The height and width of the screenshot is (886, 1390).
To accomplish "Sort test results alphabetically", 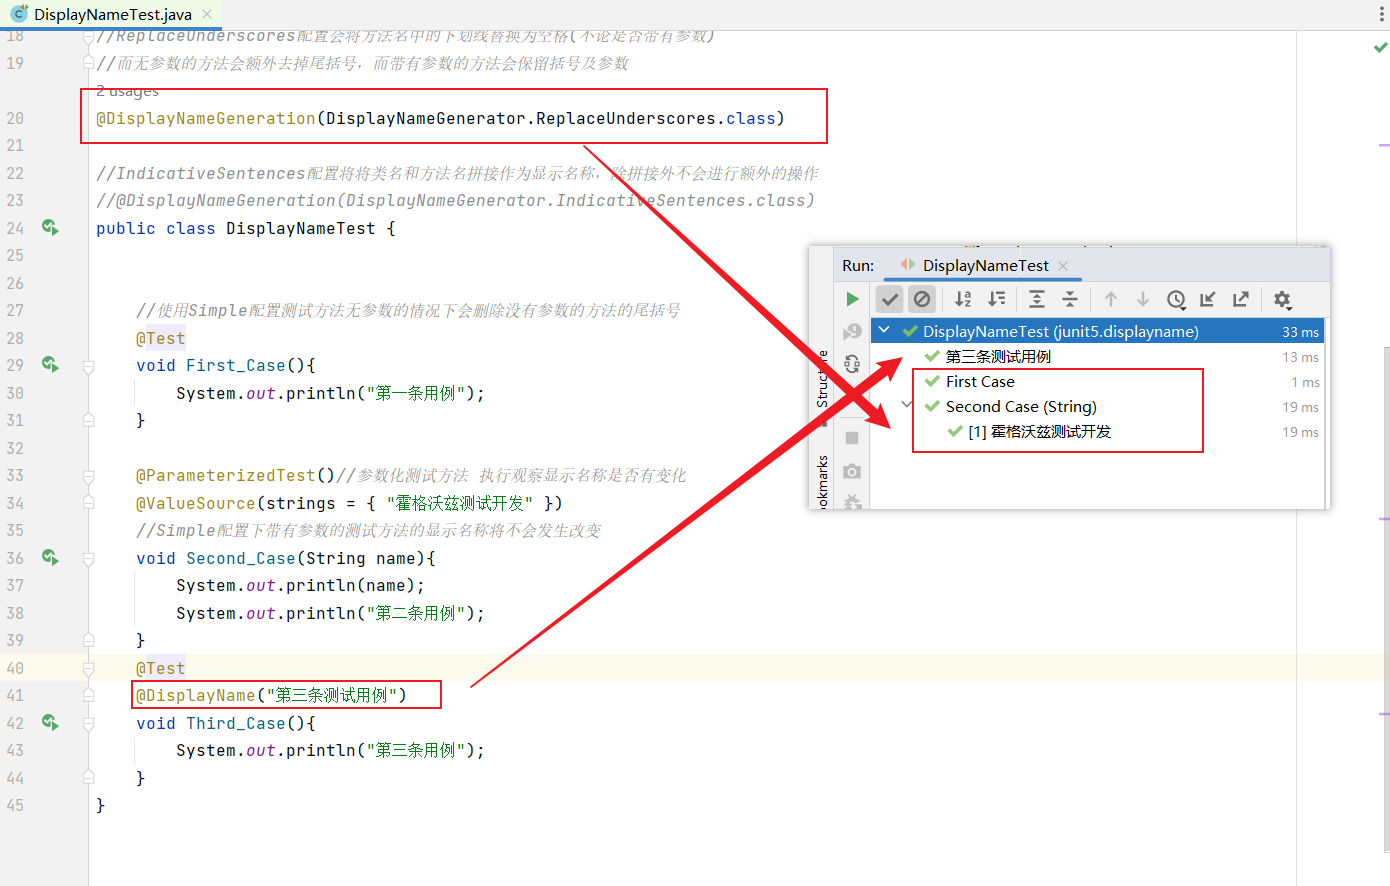I will point(963,299).
